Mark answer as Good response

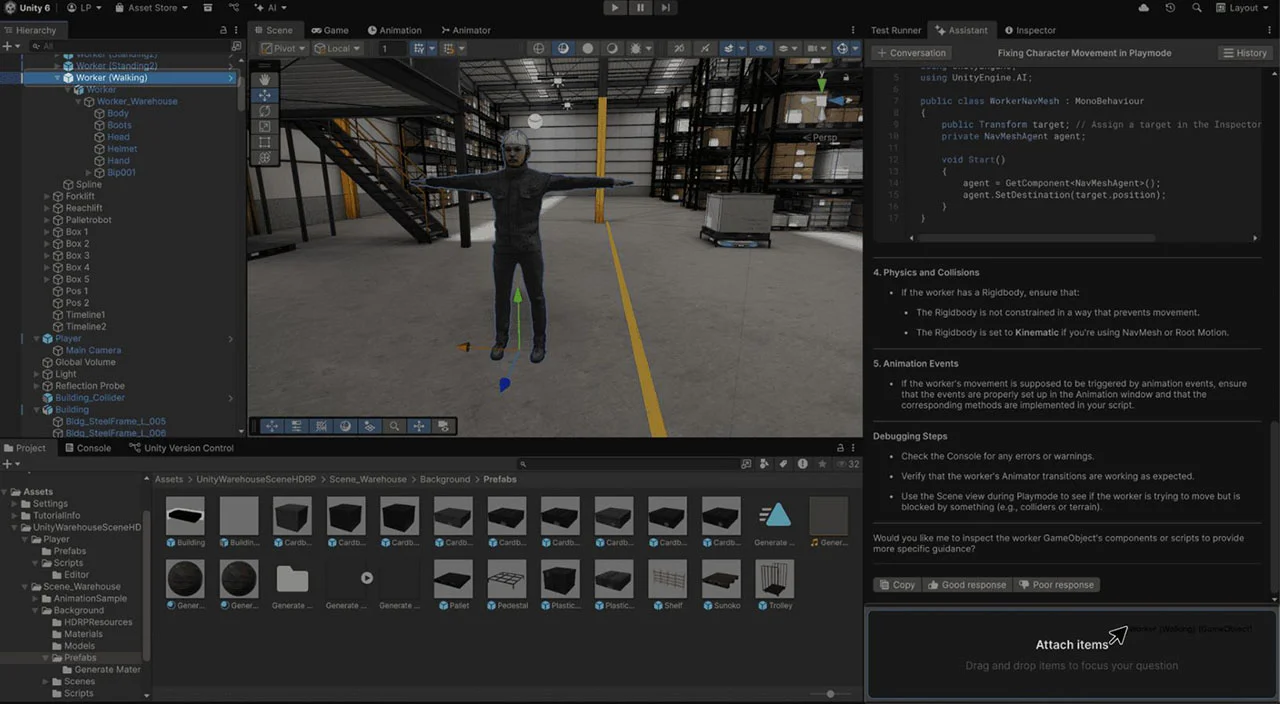tap(967, 585)
